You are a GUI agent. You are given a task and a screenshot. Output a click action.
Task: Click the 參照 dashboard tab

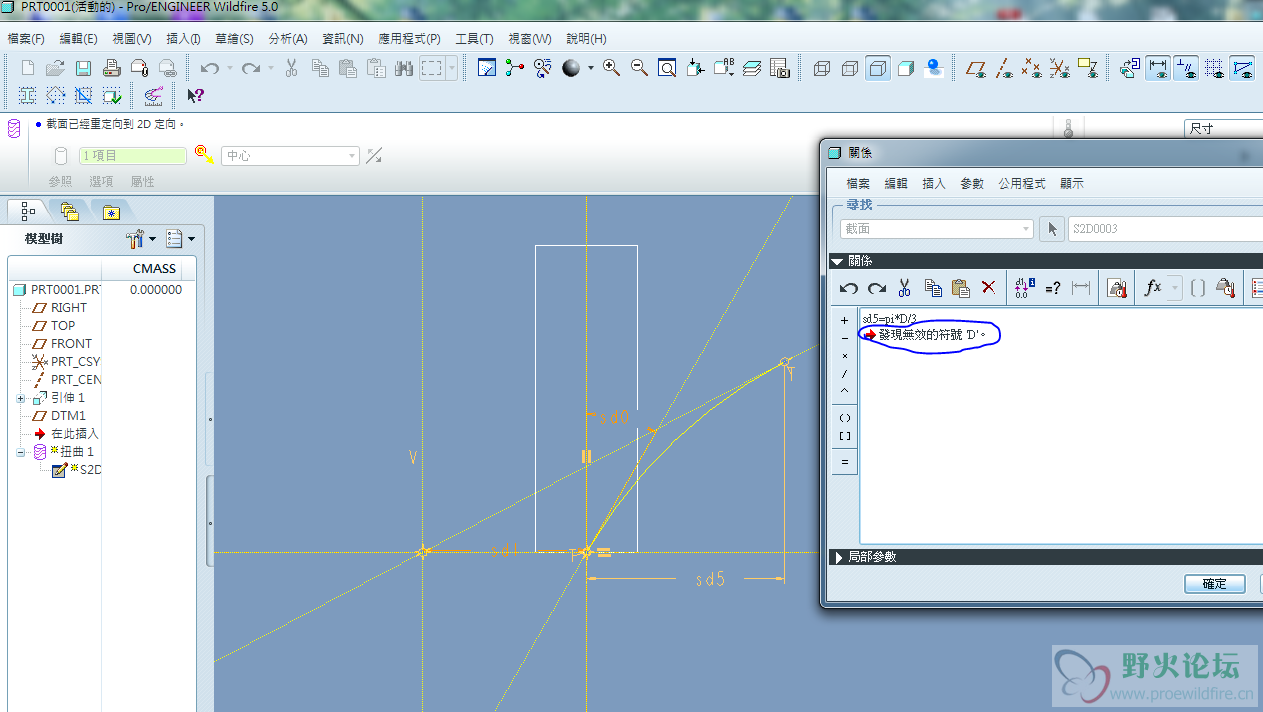point(60,182)
